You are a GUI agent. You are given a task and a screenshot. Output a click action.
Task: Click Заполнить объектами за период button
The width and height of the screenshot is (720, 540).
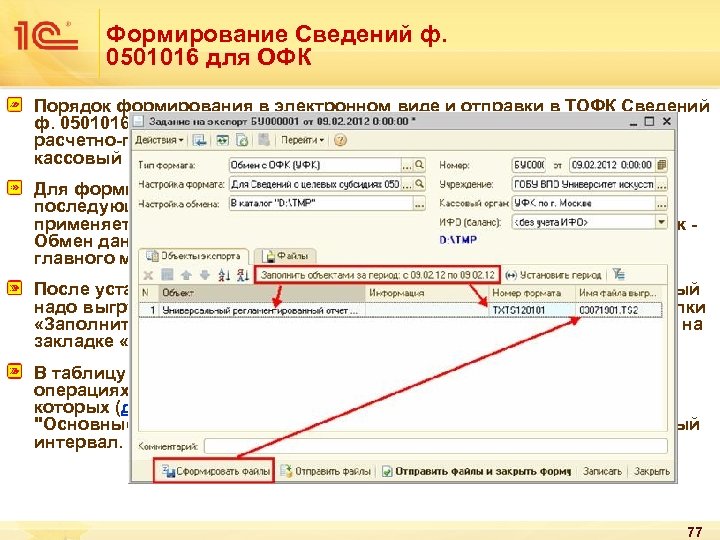point(377,276)
